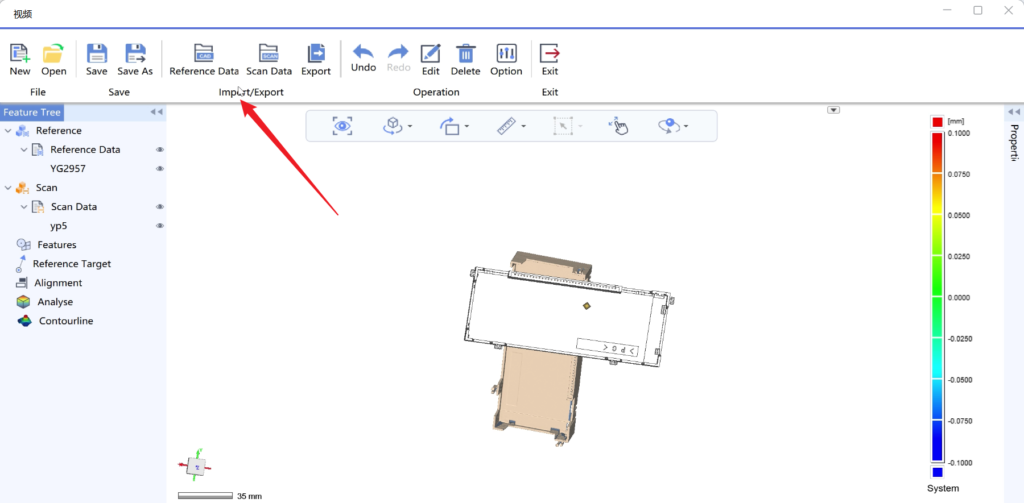Click the red swatch atop color scale
This screenshot has width=1024, height=503.
(x=937, y=121)
